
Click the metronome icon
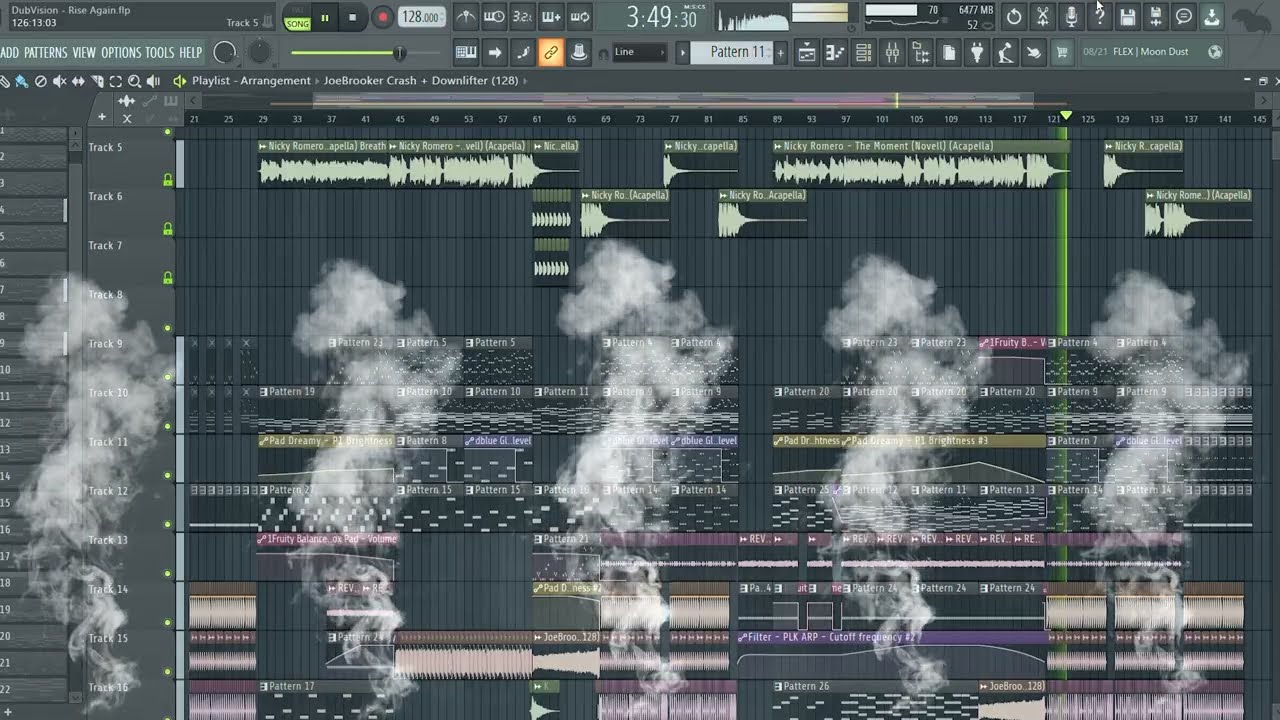(466, 17)
